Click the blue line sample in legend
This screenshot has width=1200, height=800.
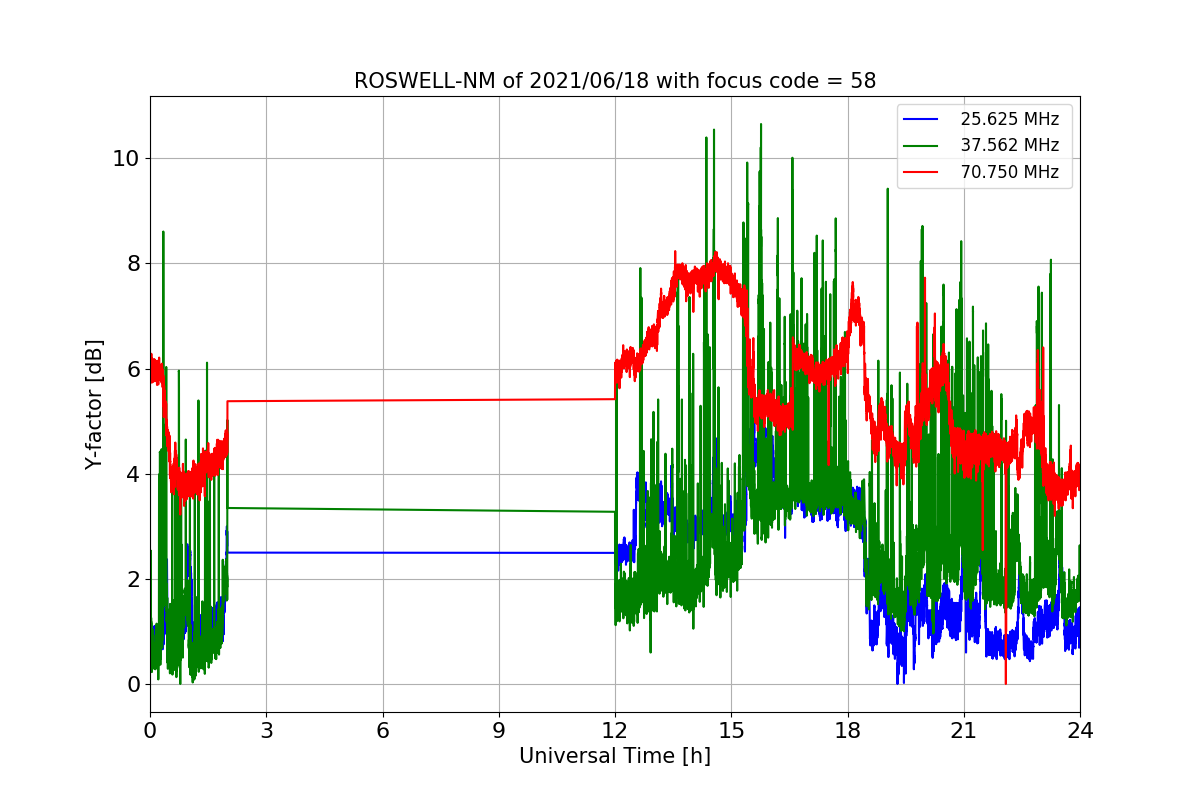(x=921, y=120)
